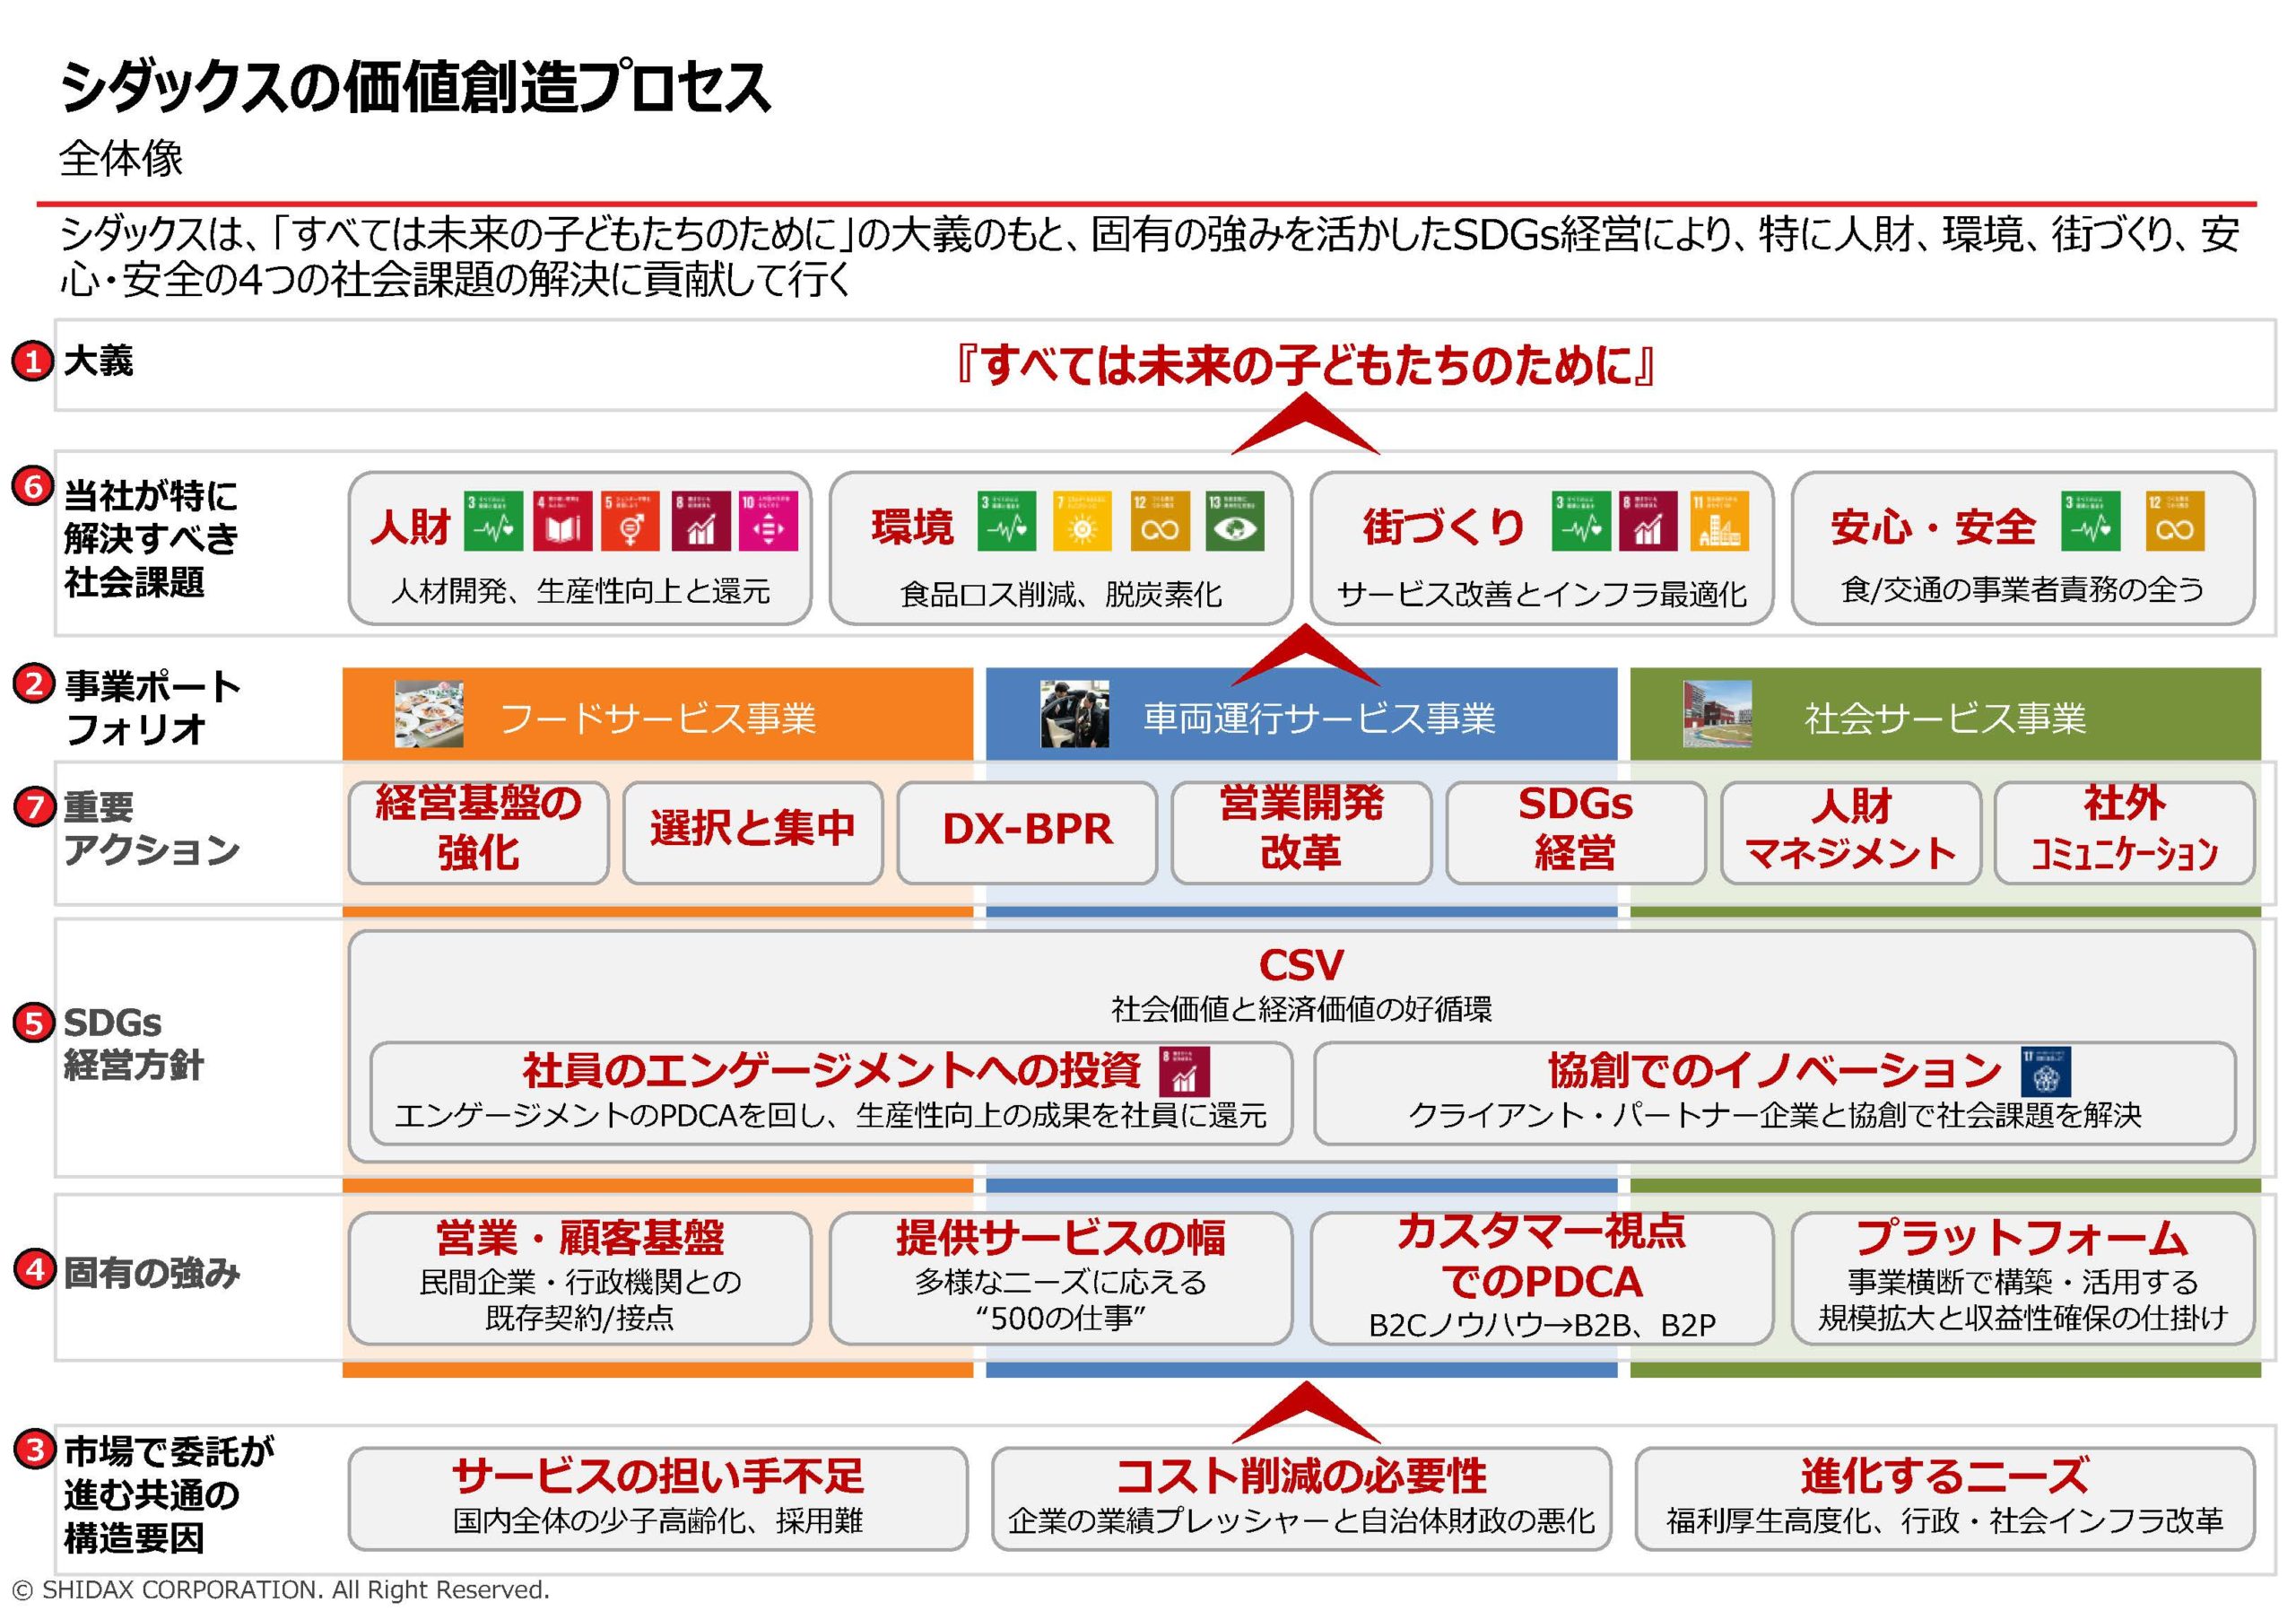Viewport: 2296px width, 1611px height.
Task: Click the text 食品ロス削減、脱炭素化
Action: point(1061,594)
